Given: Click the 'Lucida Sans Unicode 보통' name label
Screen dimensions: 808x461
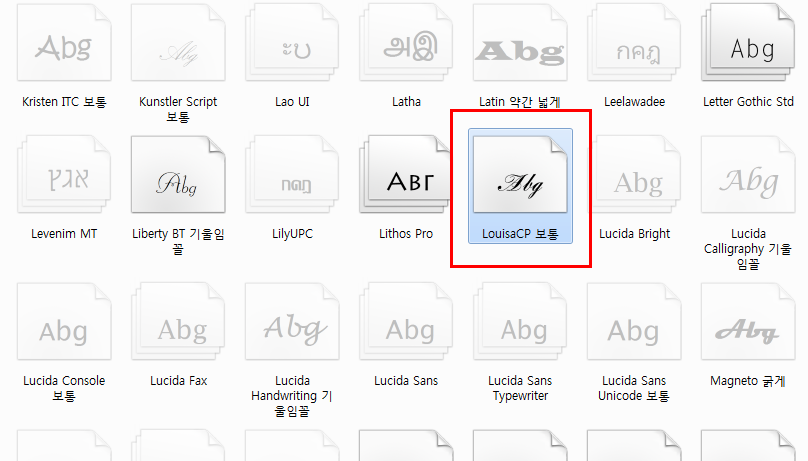Looking at the screenshot, I should click(634, 388).
